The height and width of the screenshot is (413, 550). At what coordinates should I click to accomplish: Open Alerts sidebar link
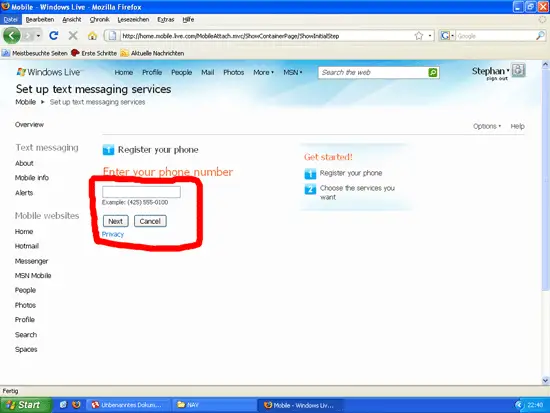click(24, 193)
